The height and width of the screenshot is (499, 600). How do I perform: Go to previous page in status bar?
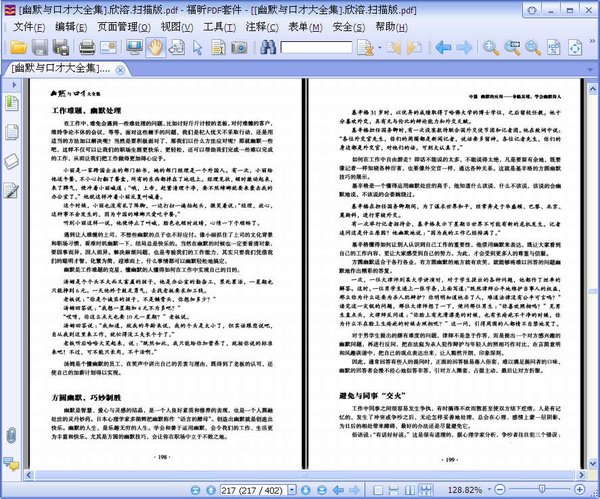coord(211,490)
